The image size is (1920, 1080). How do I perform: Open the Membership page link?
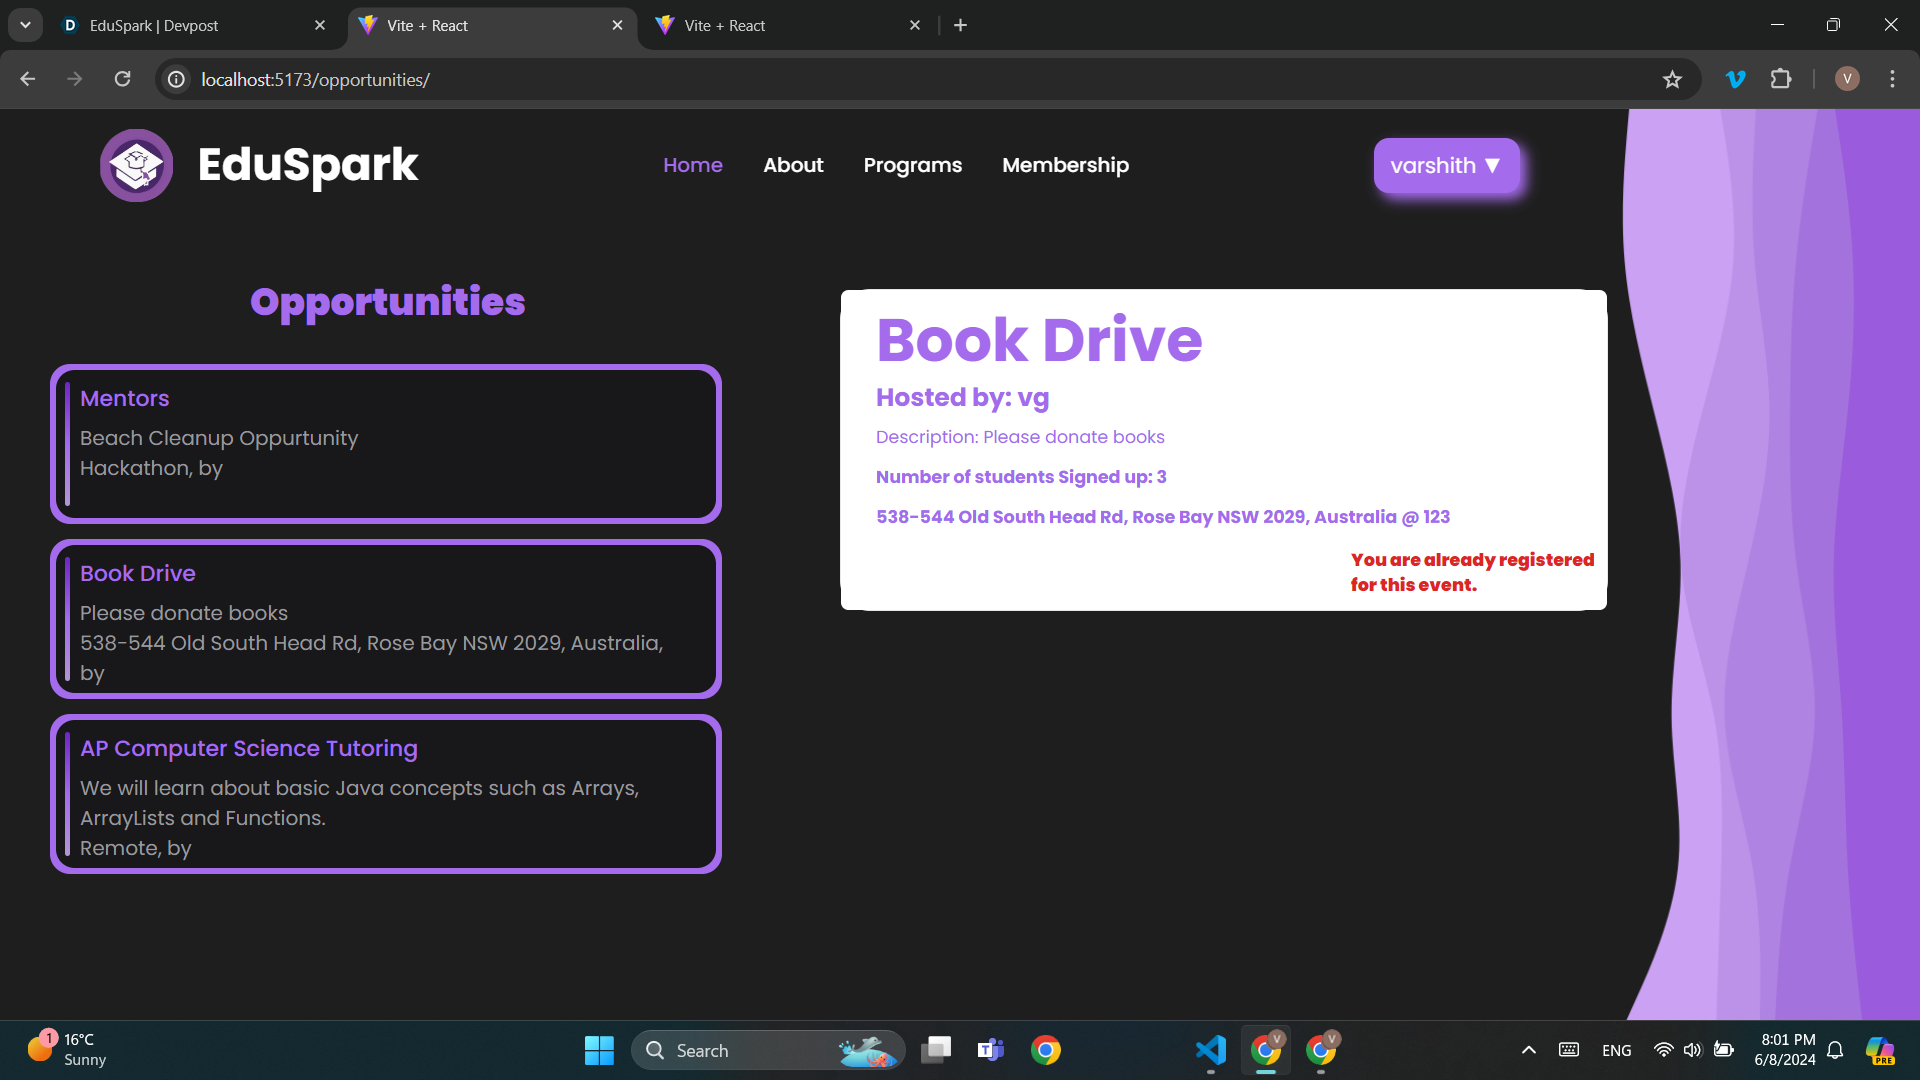pyautogui.click(x=1065, y=165)
